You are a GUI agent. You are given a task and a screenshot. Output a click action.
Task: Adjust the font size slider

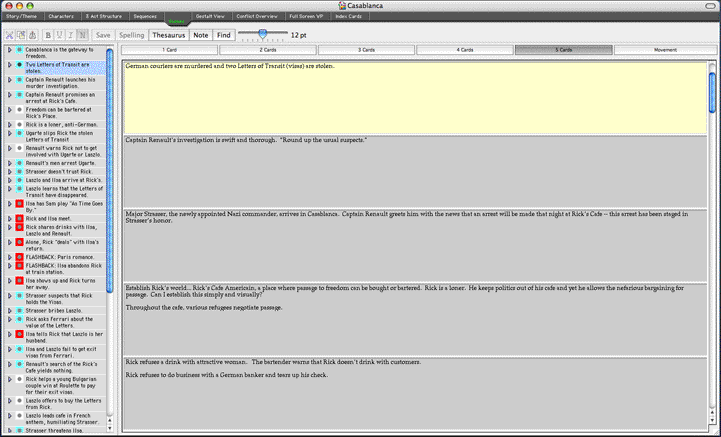262,34
